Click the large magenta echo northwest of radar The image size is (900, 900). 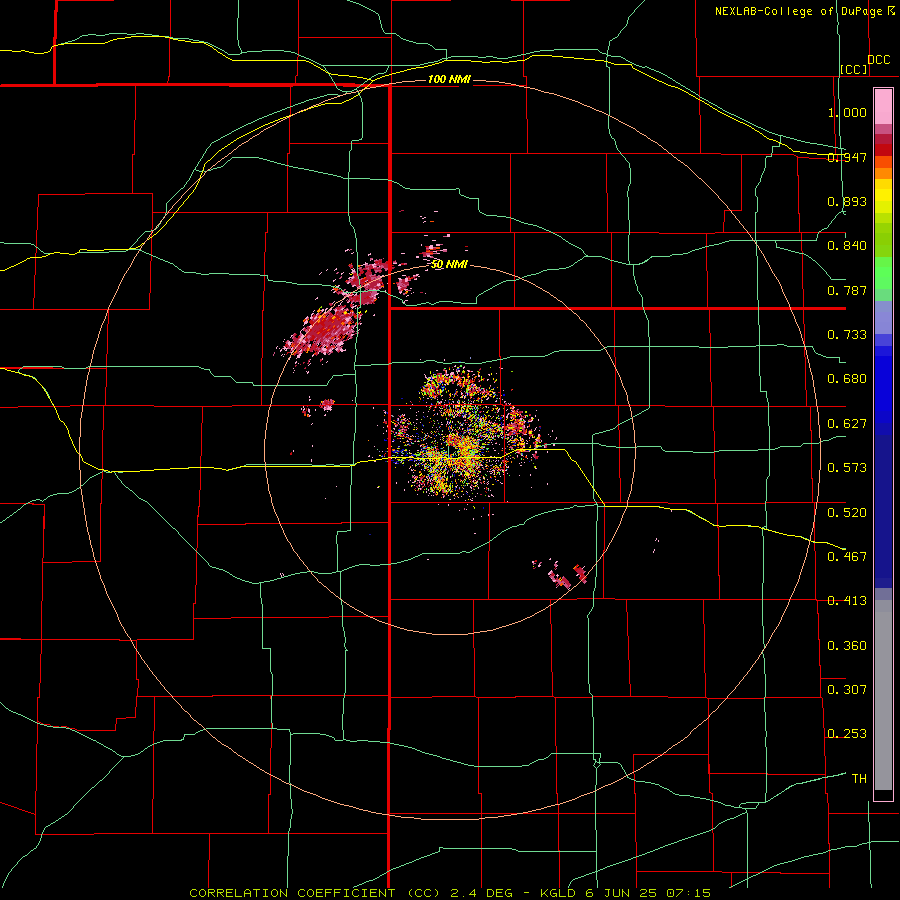(326, 330)
